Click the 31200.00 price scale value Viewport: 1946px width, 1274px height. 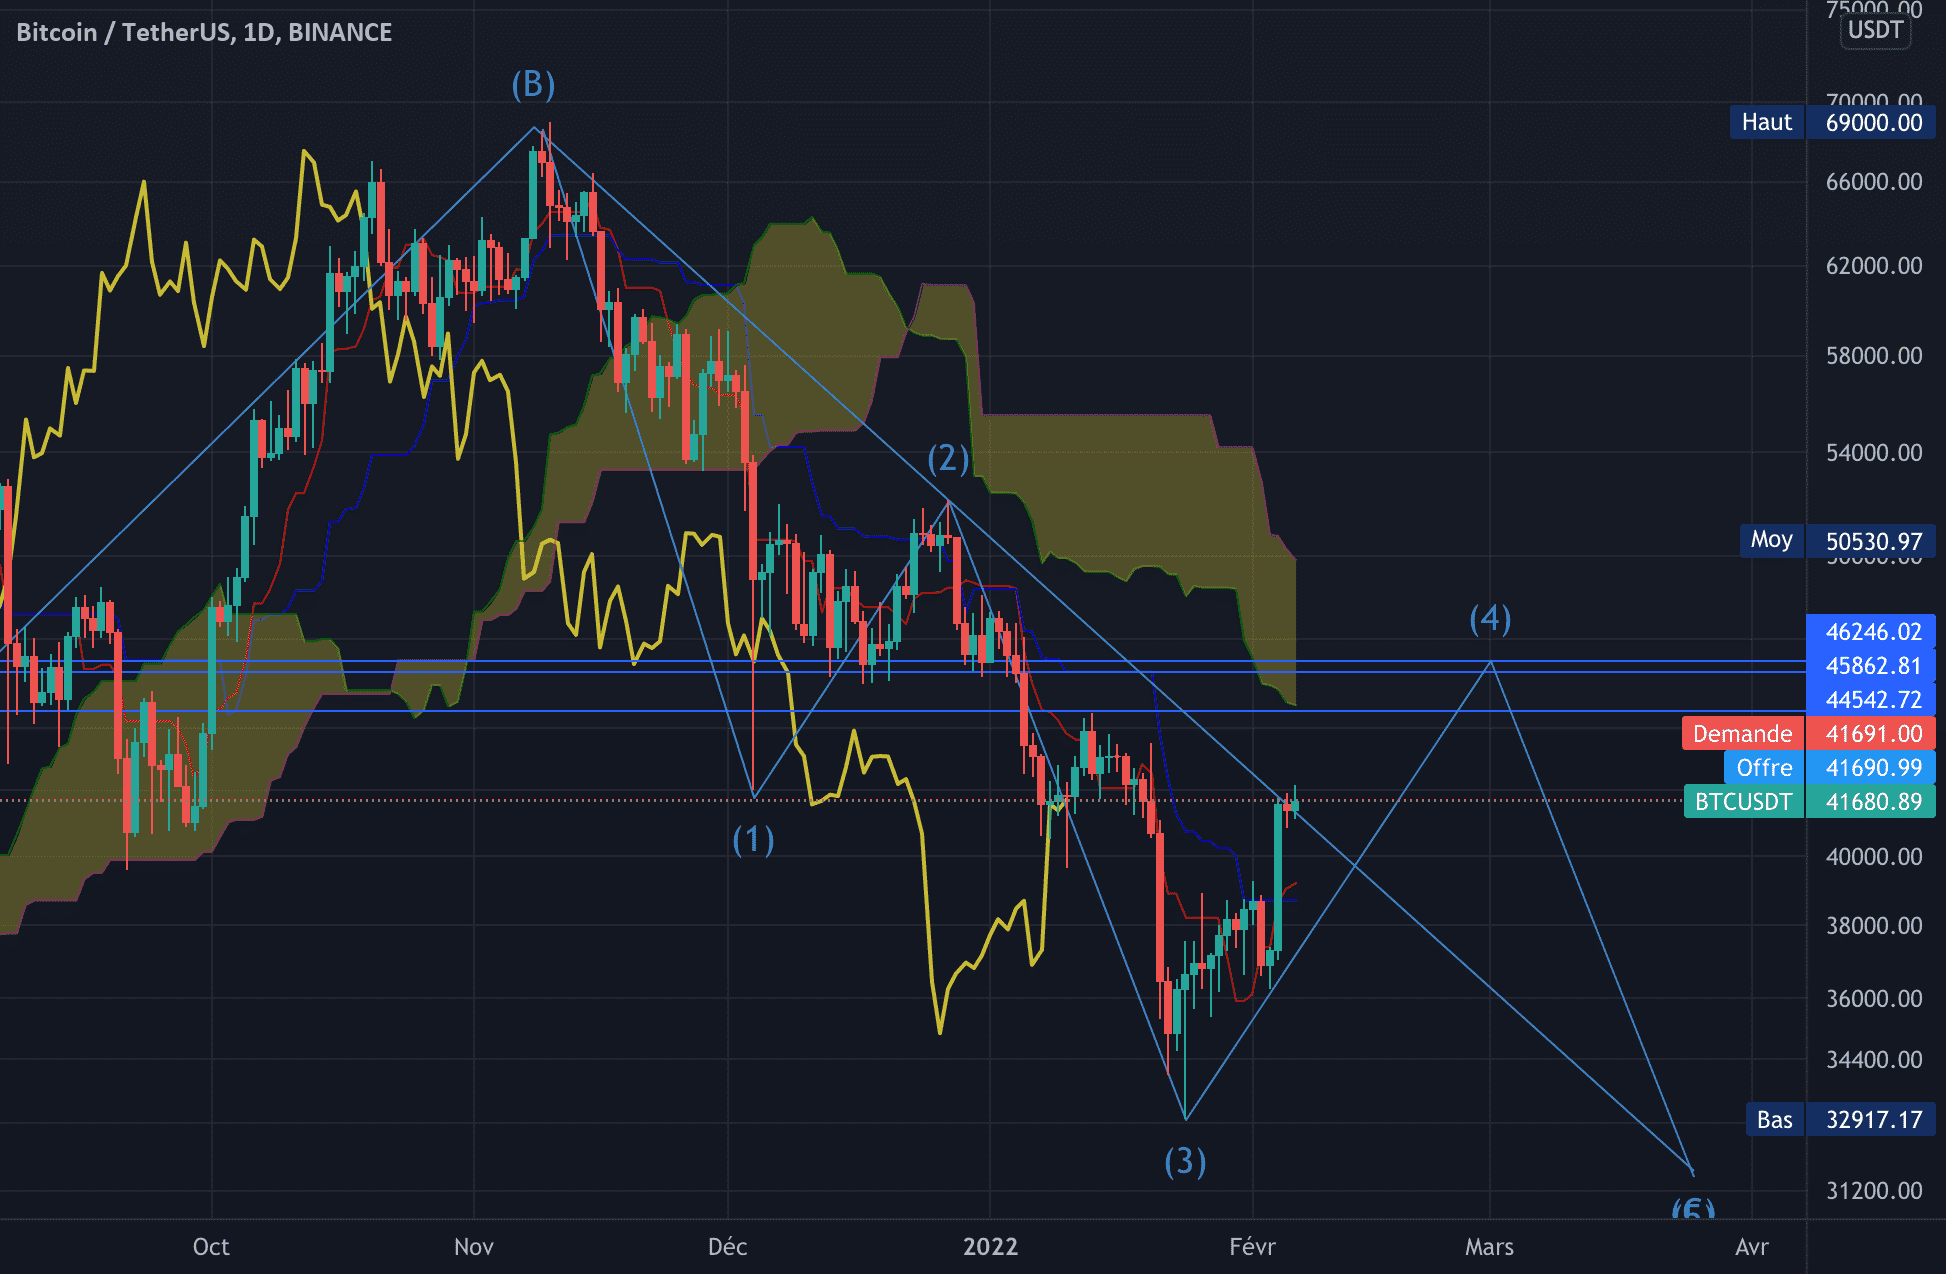pos(1874,1191)
